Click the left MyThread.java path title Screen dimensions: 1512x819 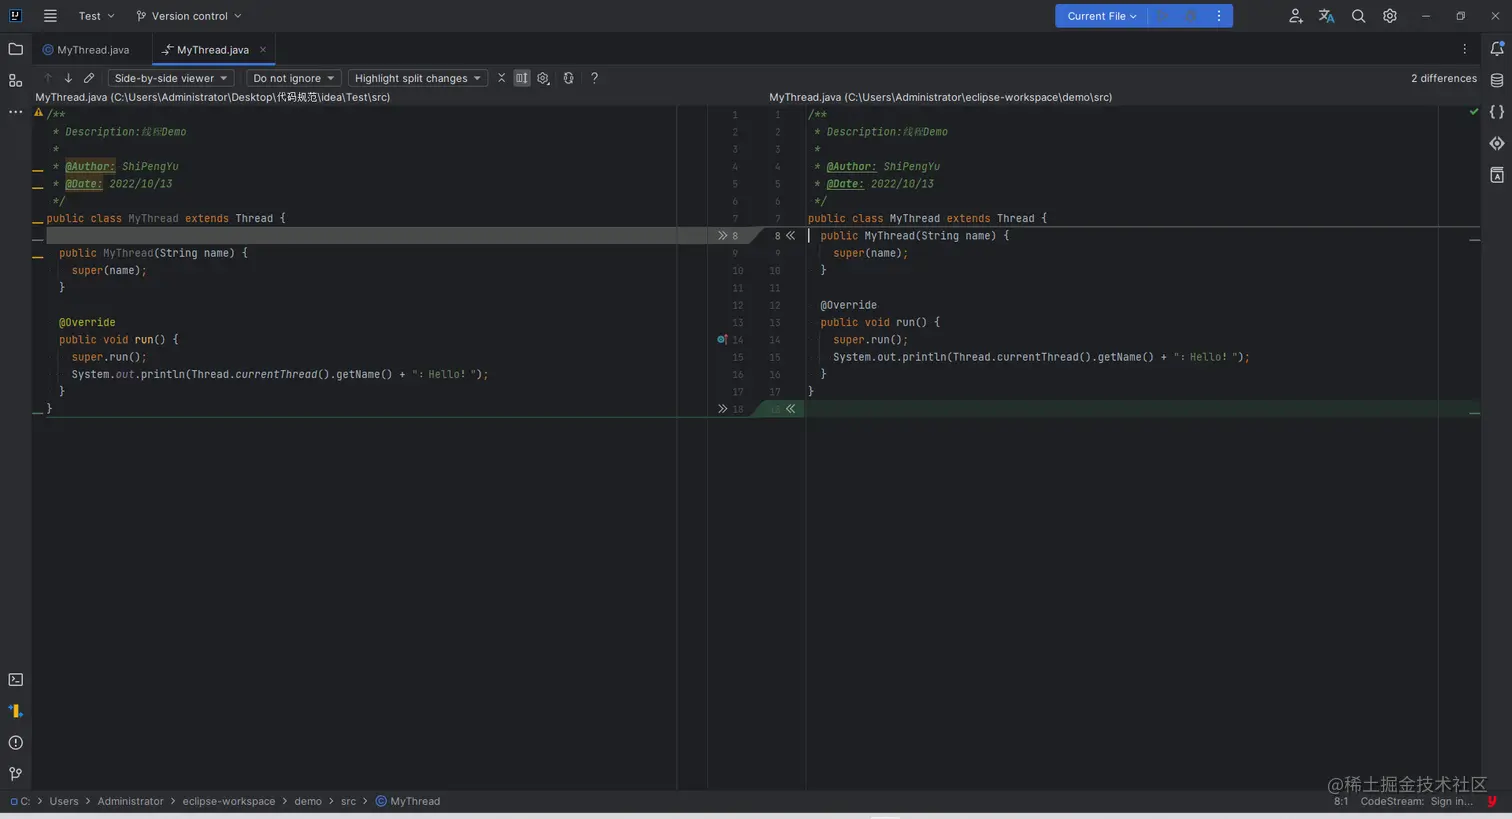coord(213,97)
